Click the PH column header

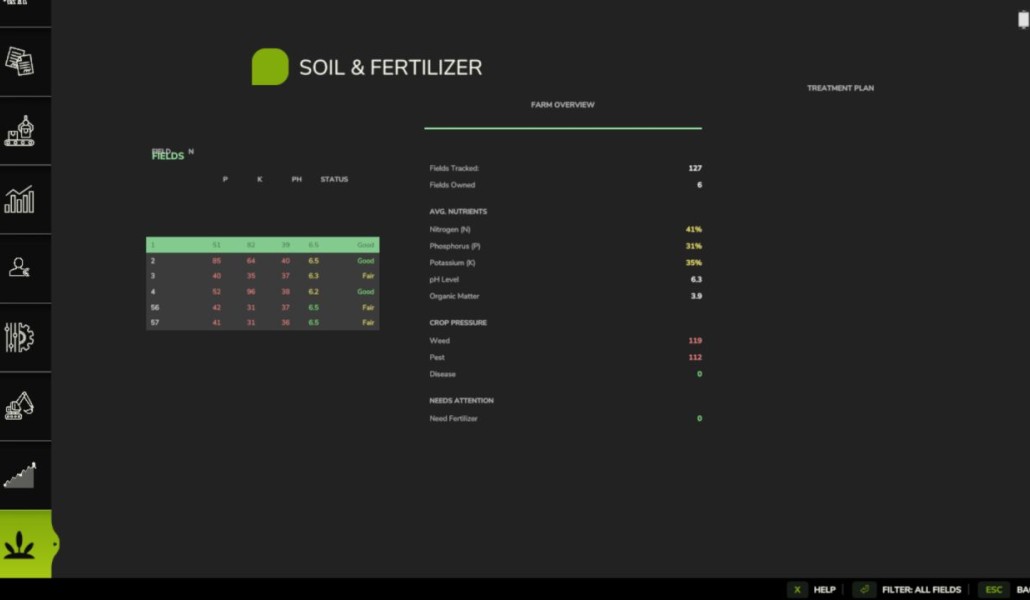click(297, 179)
